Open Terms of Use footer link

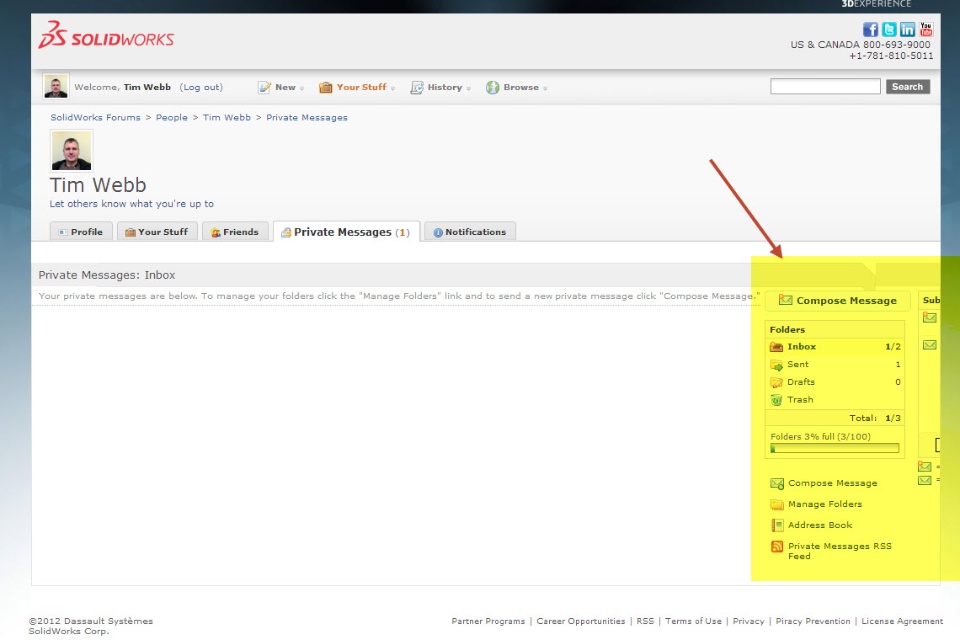[693, 621]
